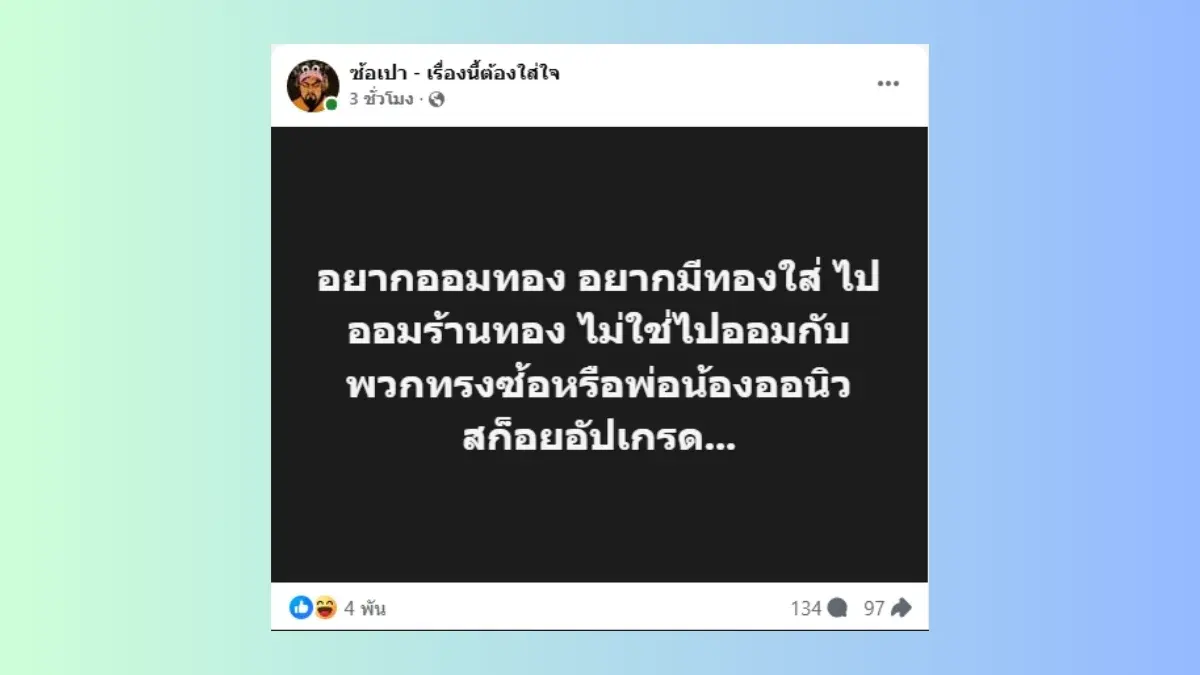Viewport: 1200px width, 675px height.
Task: View who reacted via 4 พัน count
Action: tap(365, 608)
